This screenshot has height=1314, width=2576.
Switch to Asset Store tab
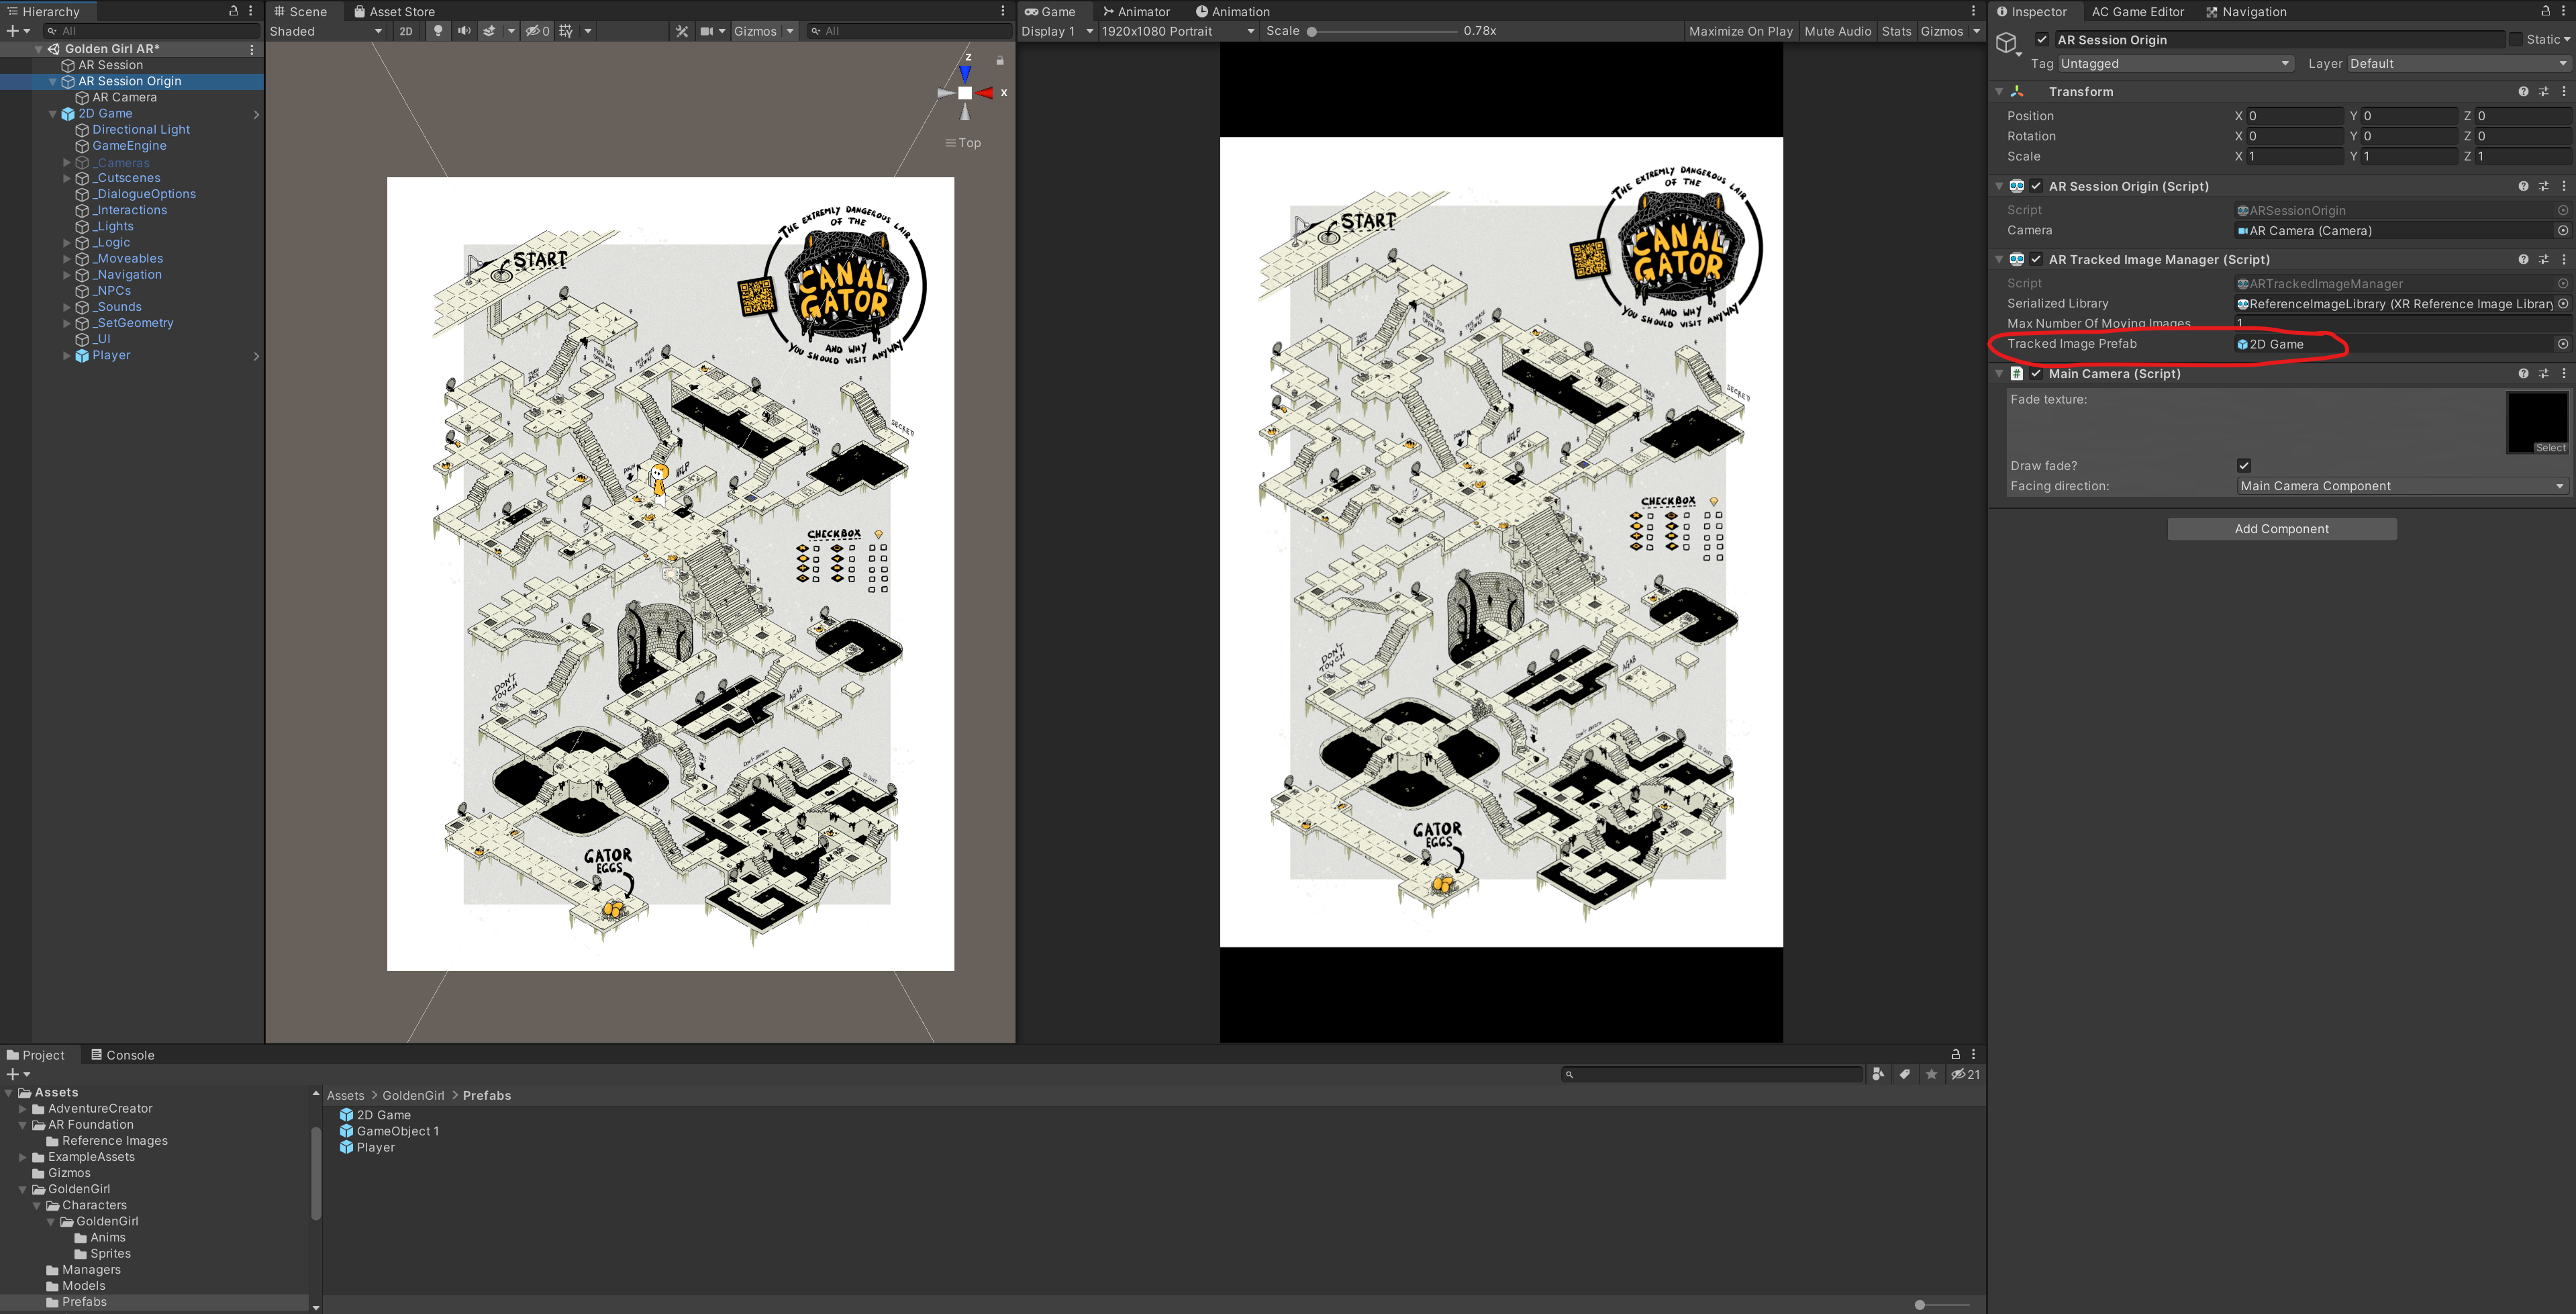pos(394,12)
